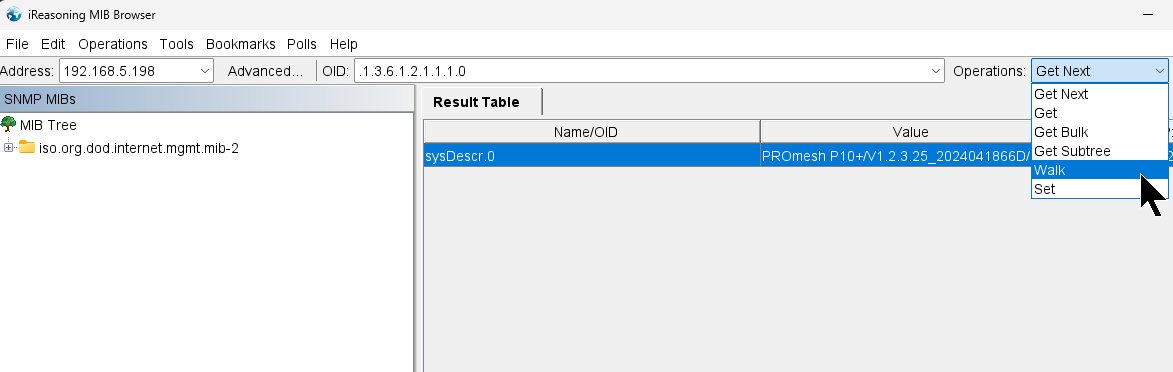Image resolution: width=1173 pixels, height=372 pixels.
Task: Select Get Next from Operations list
Action: [1100, 94]
